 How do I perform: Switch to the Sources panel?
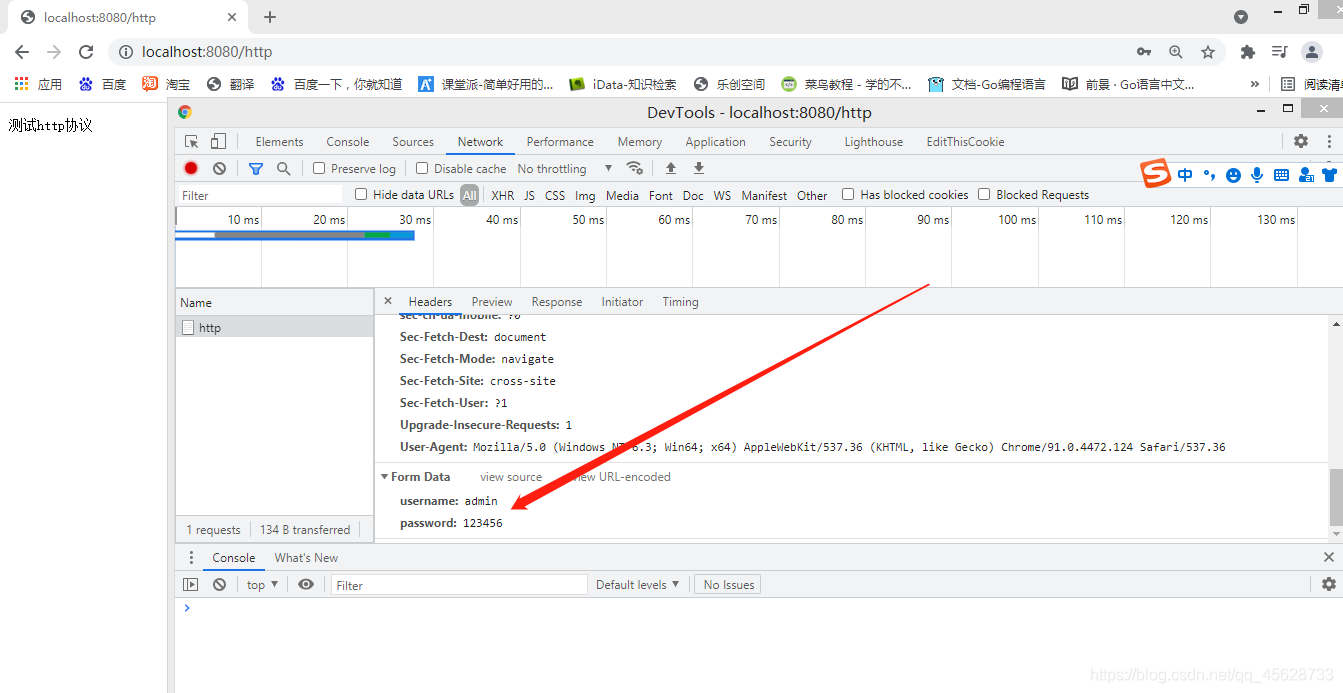click(x=413, y=141)
